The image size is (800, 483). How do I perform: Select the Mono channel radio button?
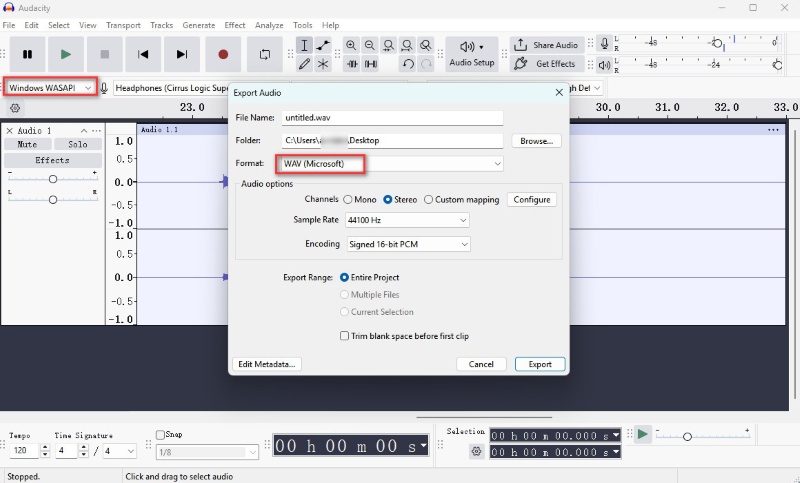(348, 199)
